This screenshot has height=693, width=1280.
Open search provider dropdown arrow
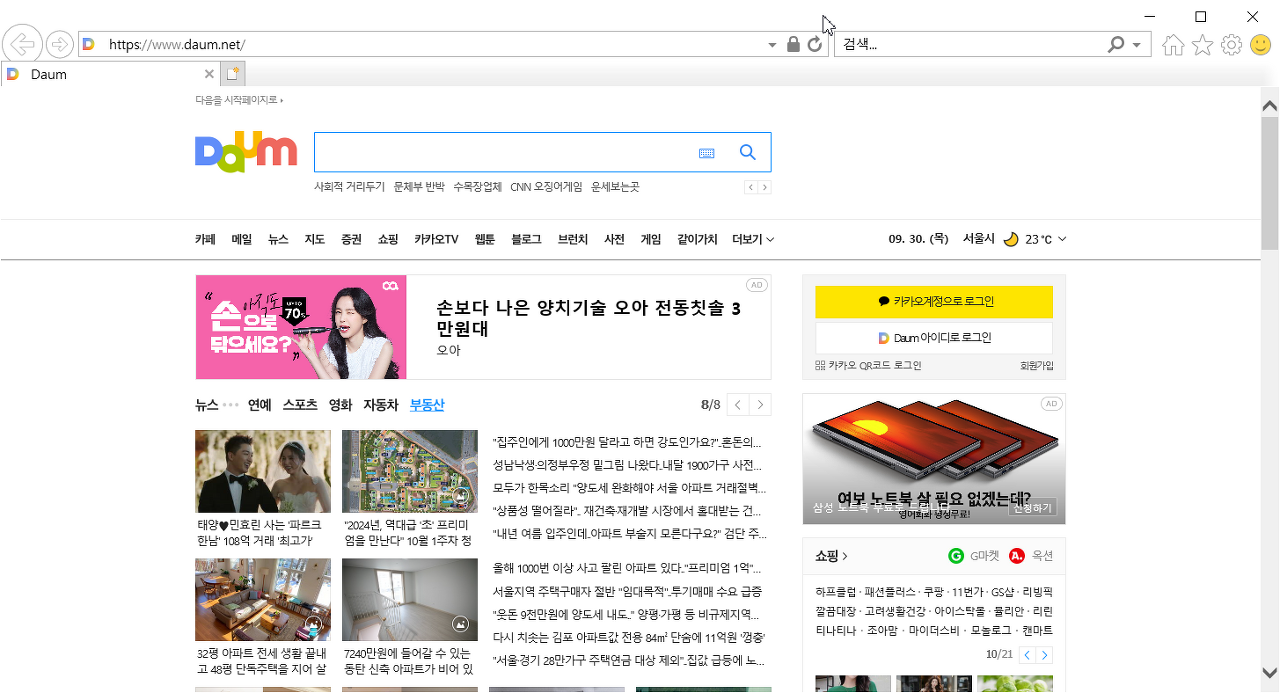[x=1137, y=45]
